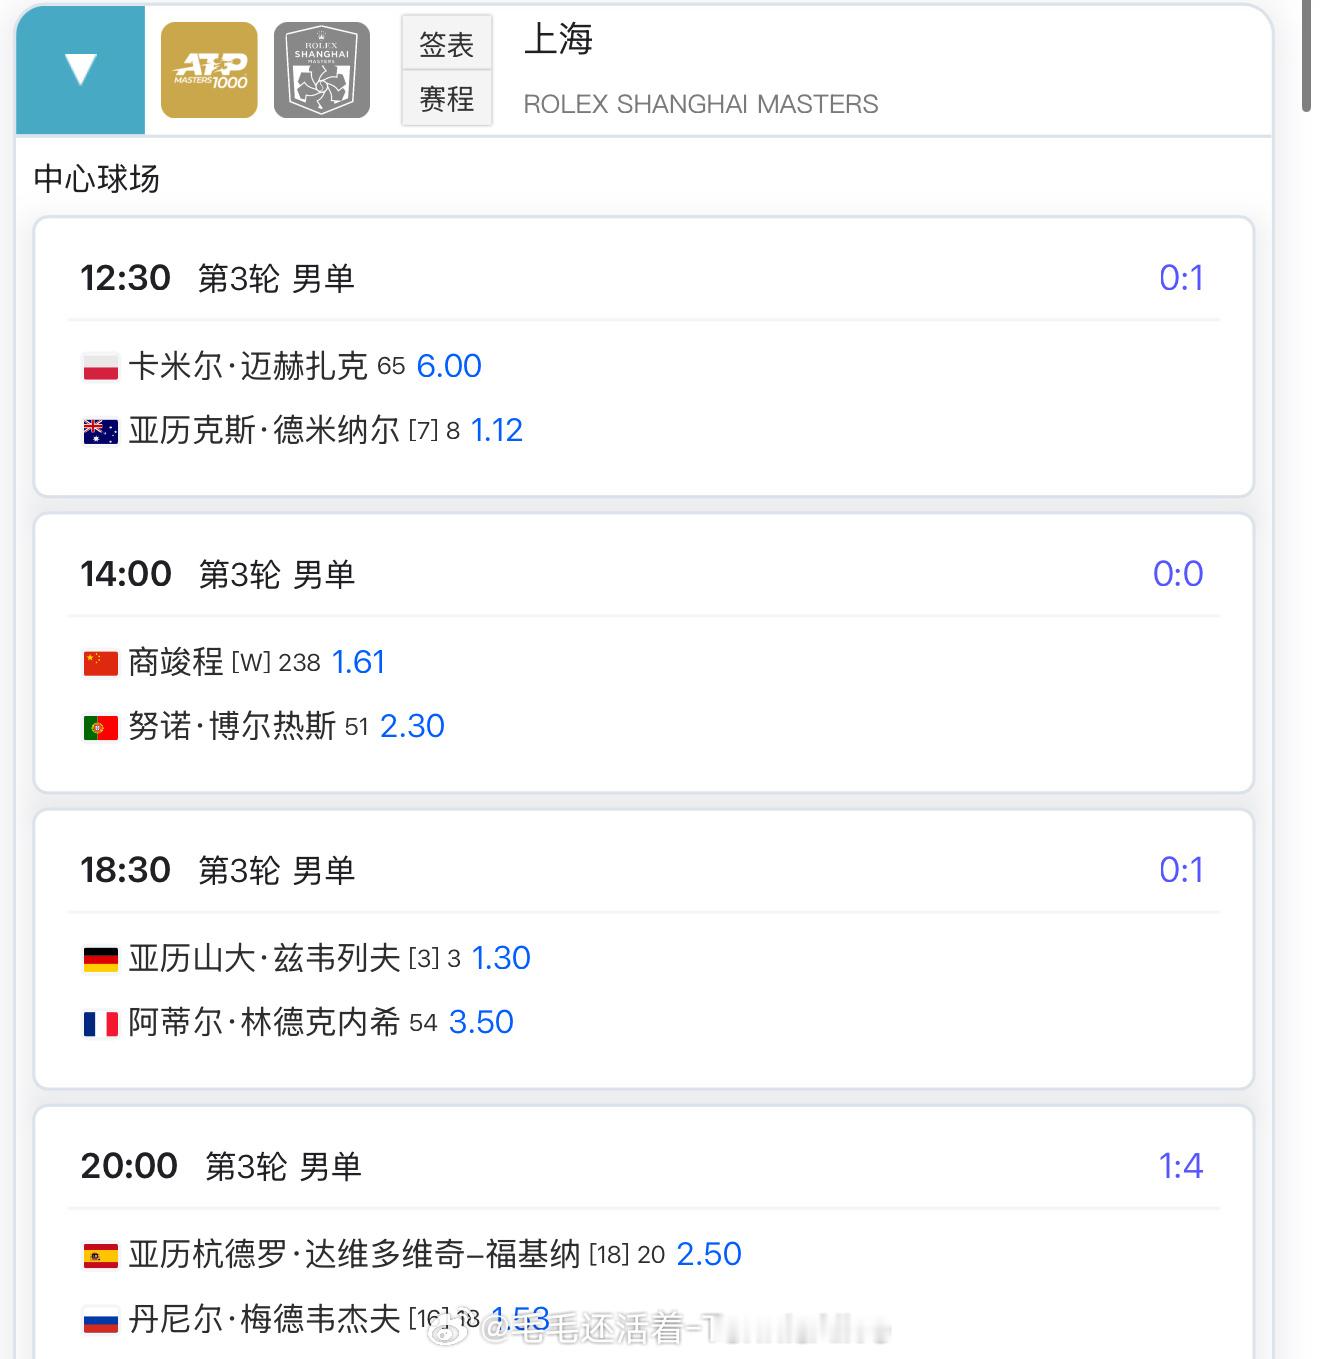
Task: Click odds 6.00 for 卡米尔·迈赫扎克
Action: (448, 366)
